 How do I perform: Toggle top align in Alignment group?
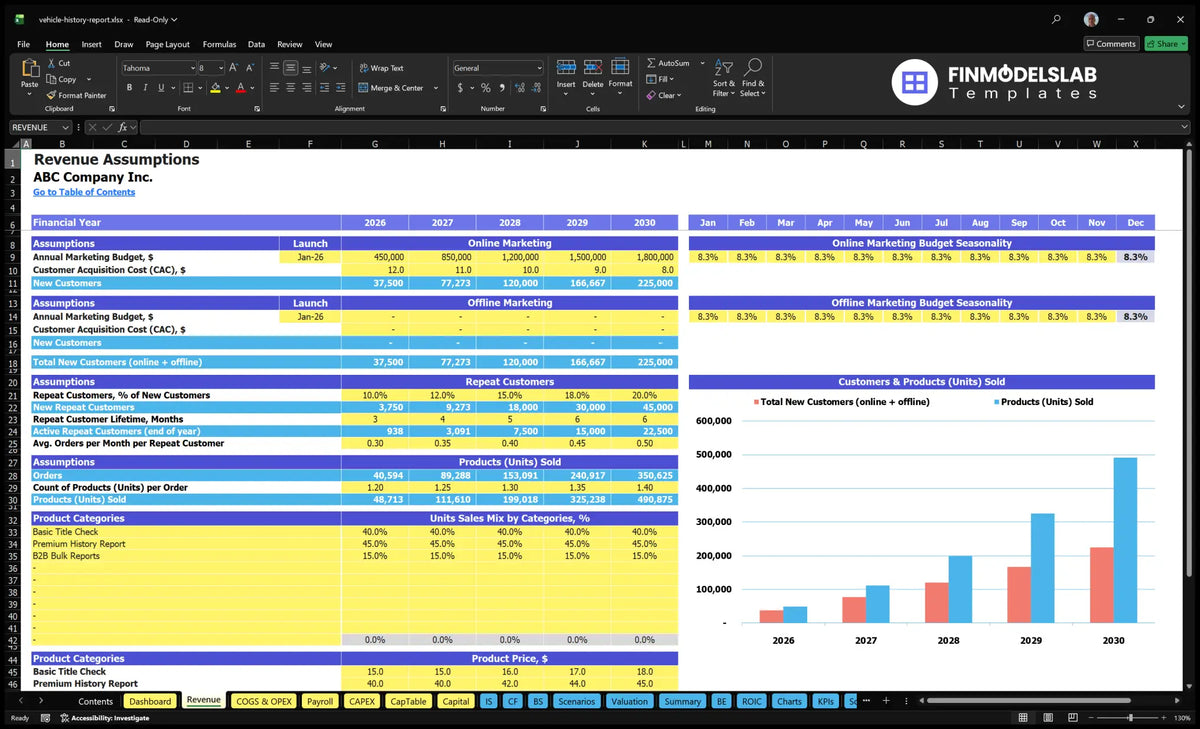click(274, 68)
